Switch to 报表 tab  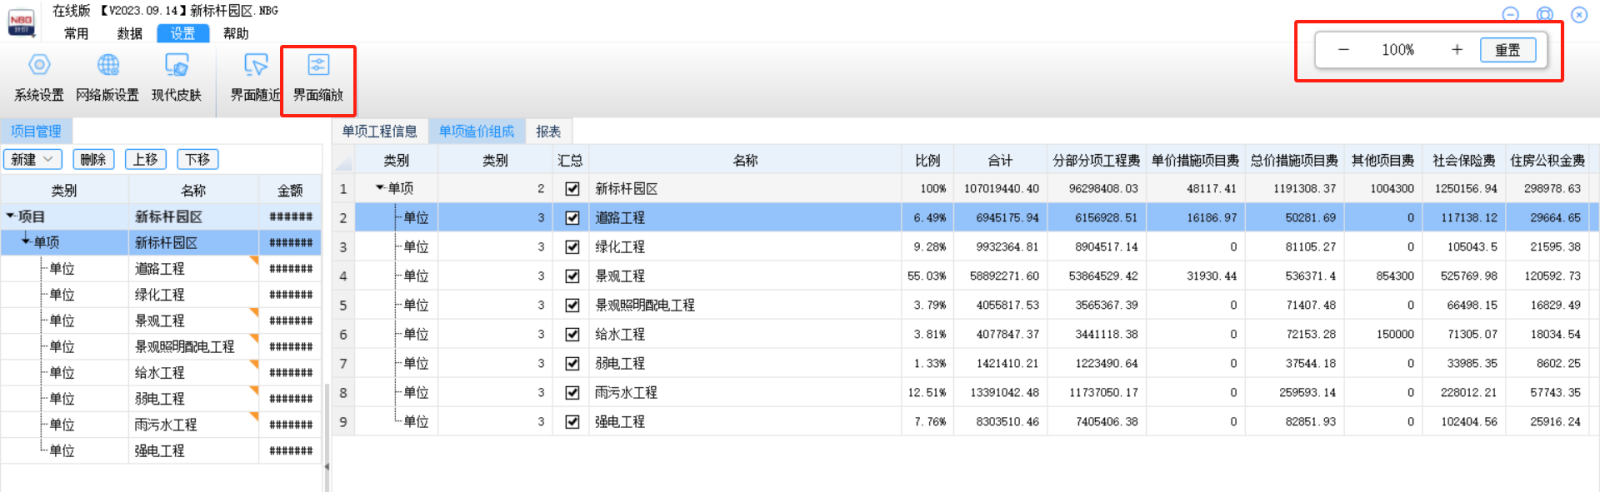548,131
